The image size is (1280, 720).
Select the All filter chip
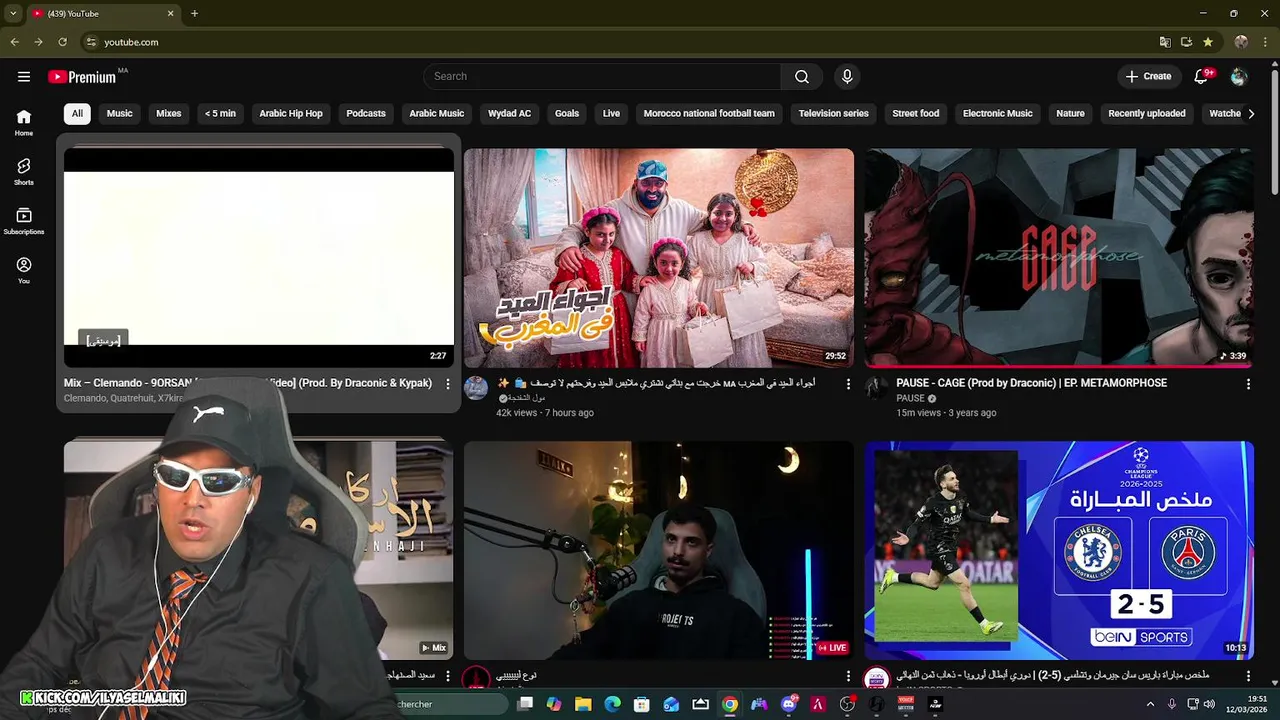pyautogui.click(x=77, y=113)
